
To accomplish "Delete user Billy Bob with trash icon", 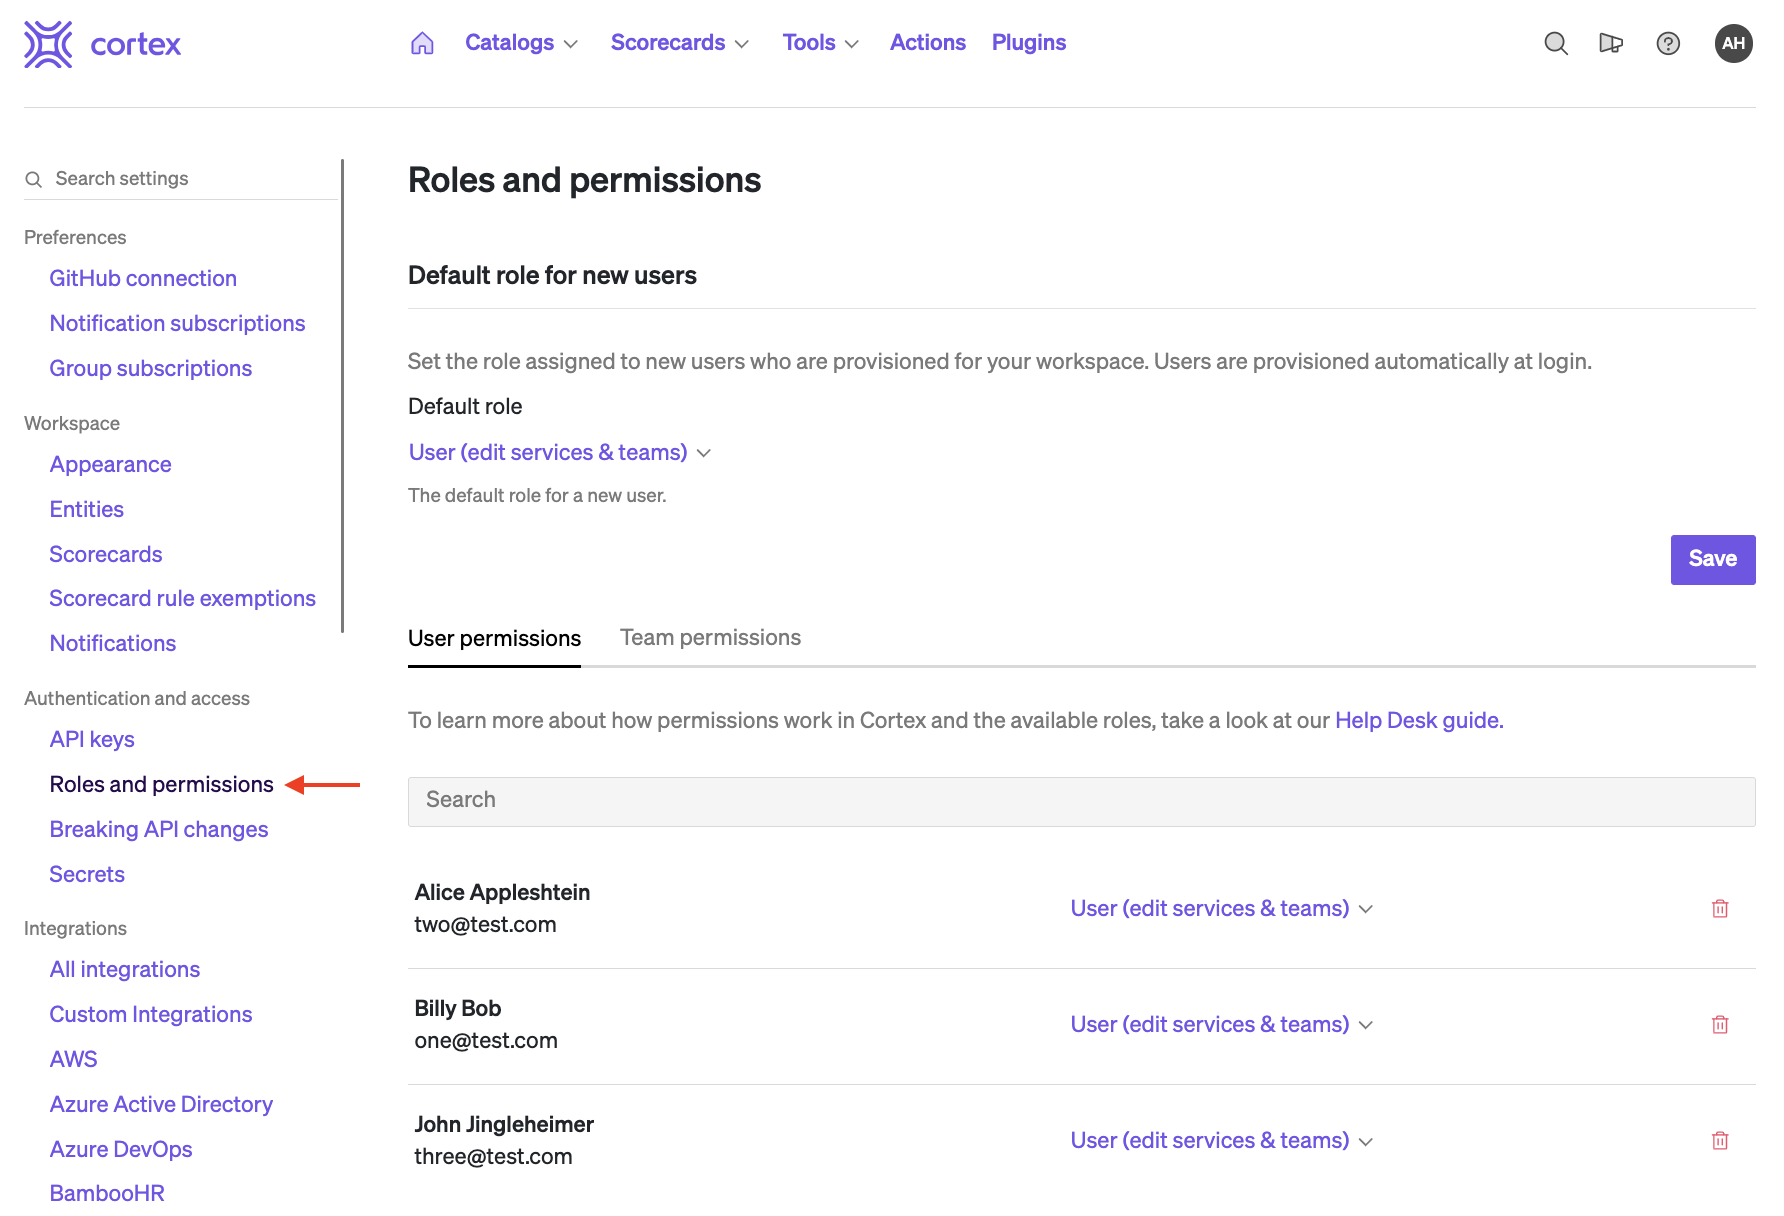I will point(1720,1024).
